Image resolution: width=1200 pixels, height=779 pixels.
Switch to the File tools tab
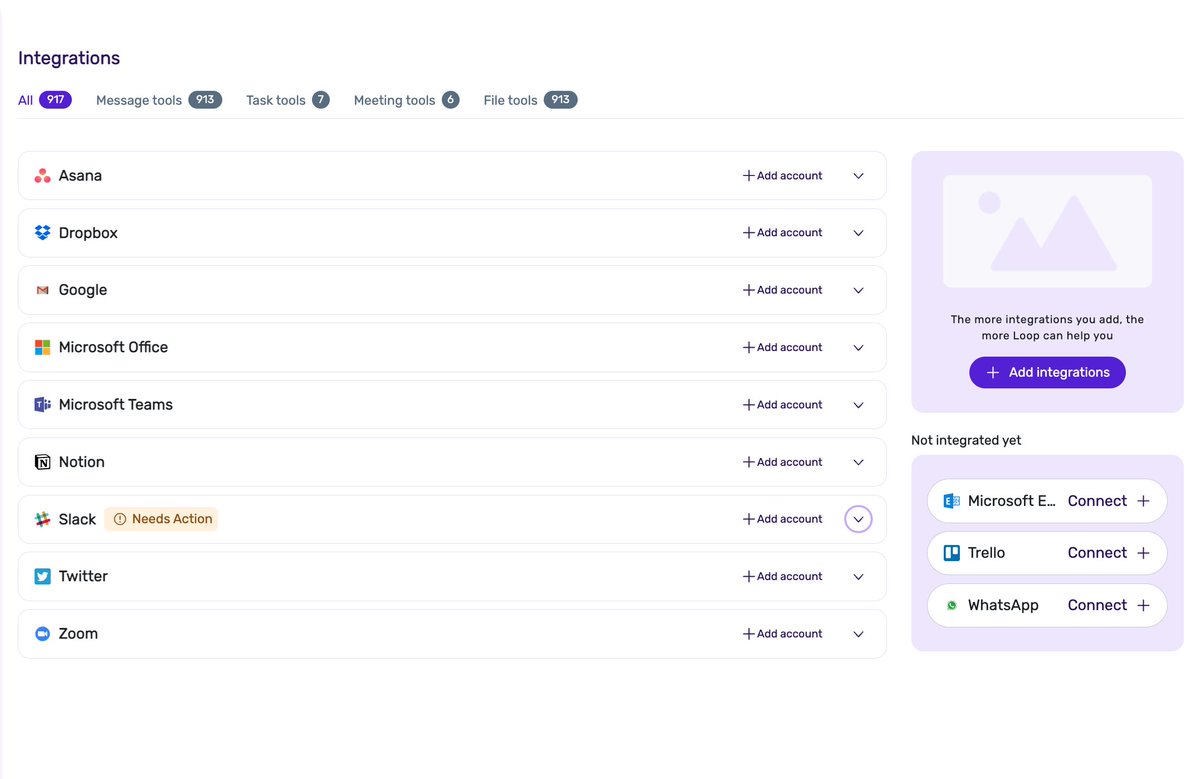click(530, 100)
